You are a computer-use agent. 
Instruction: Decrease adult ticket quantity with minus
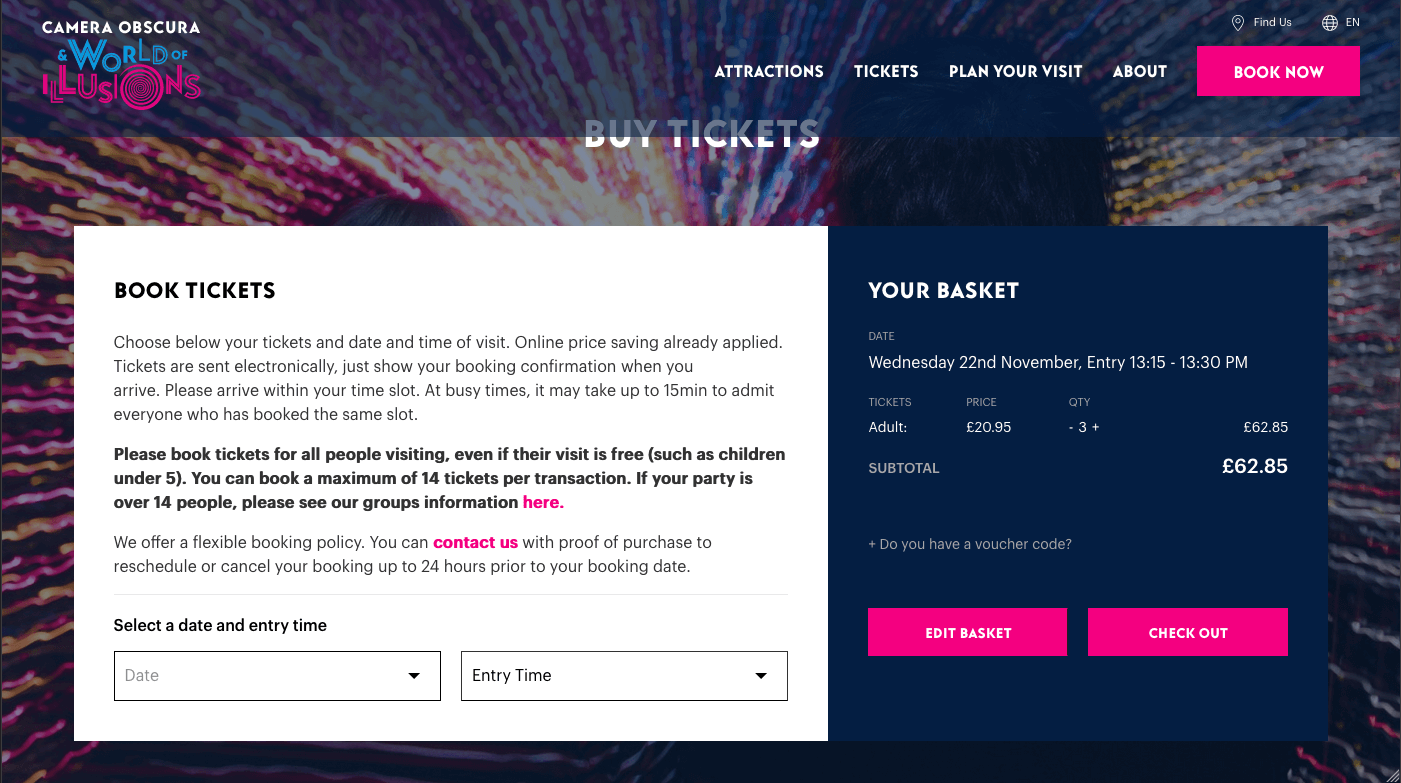click(1071, 428)
